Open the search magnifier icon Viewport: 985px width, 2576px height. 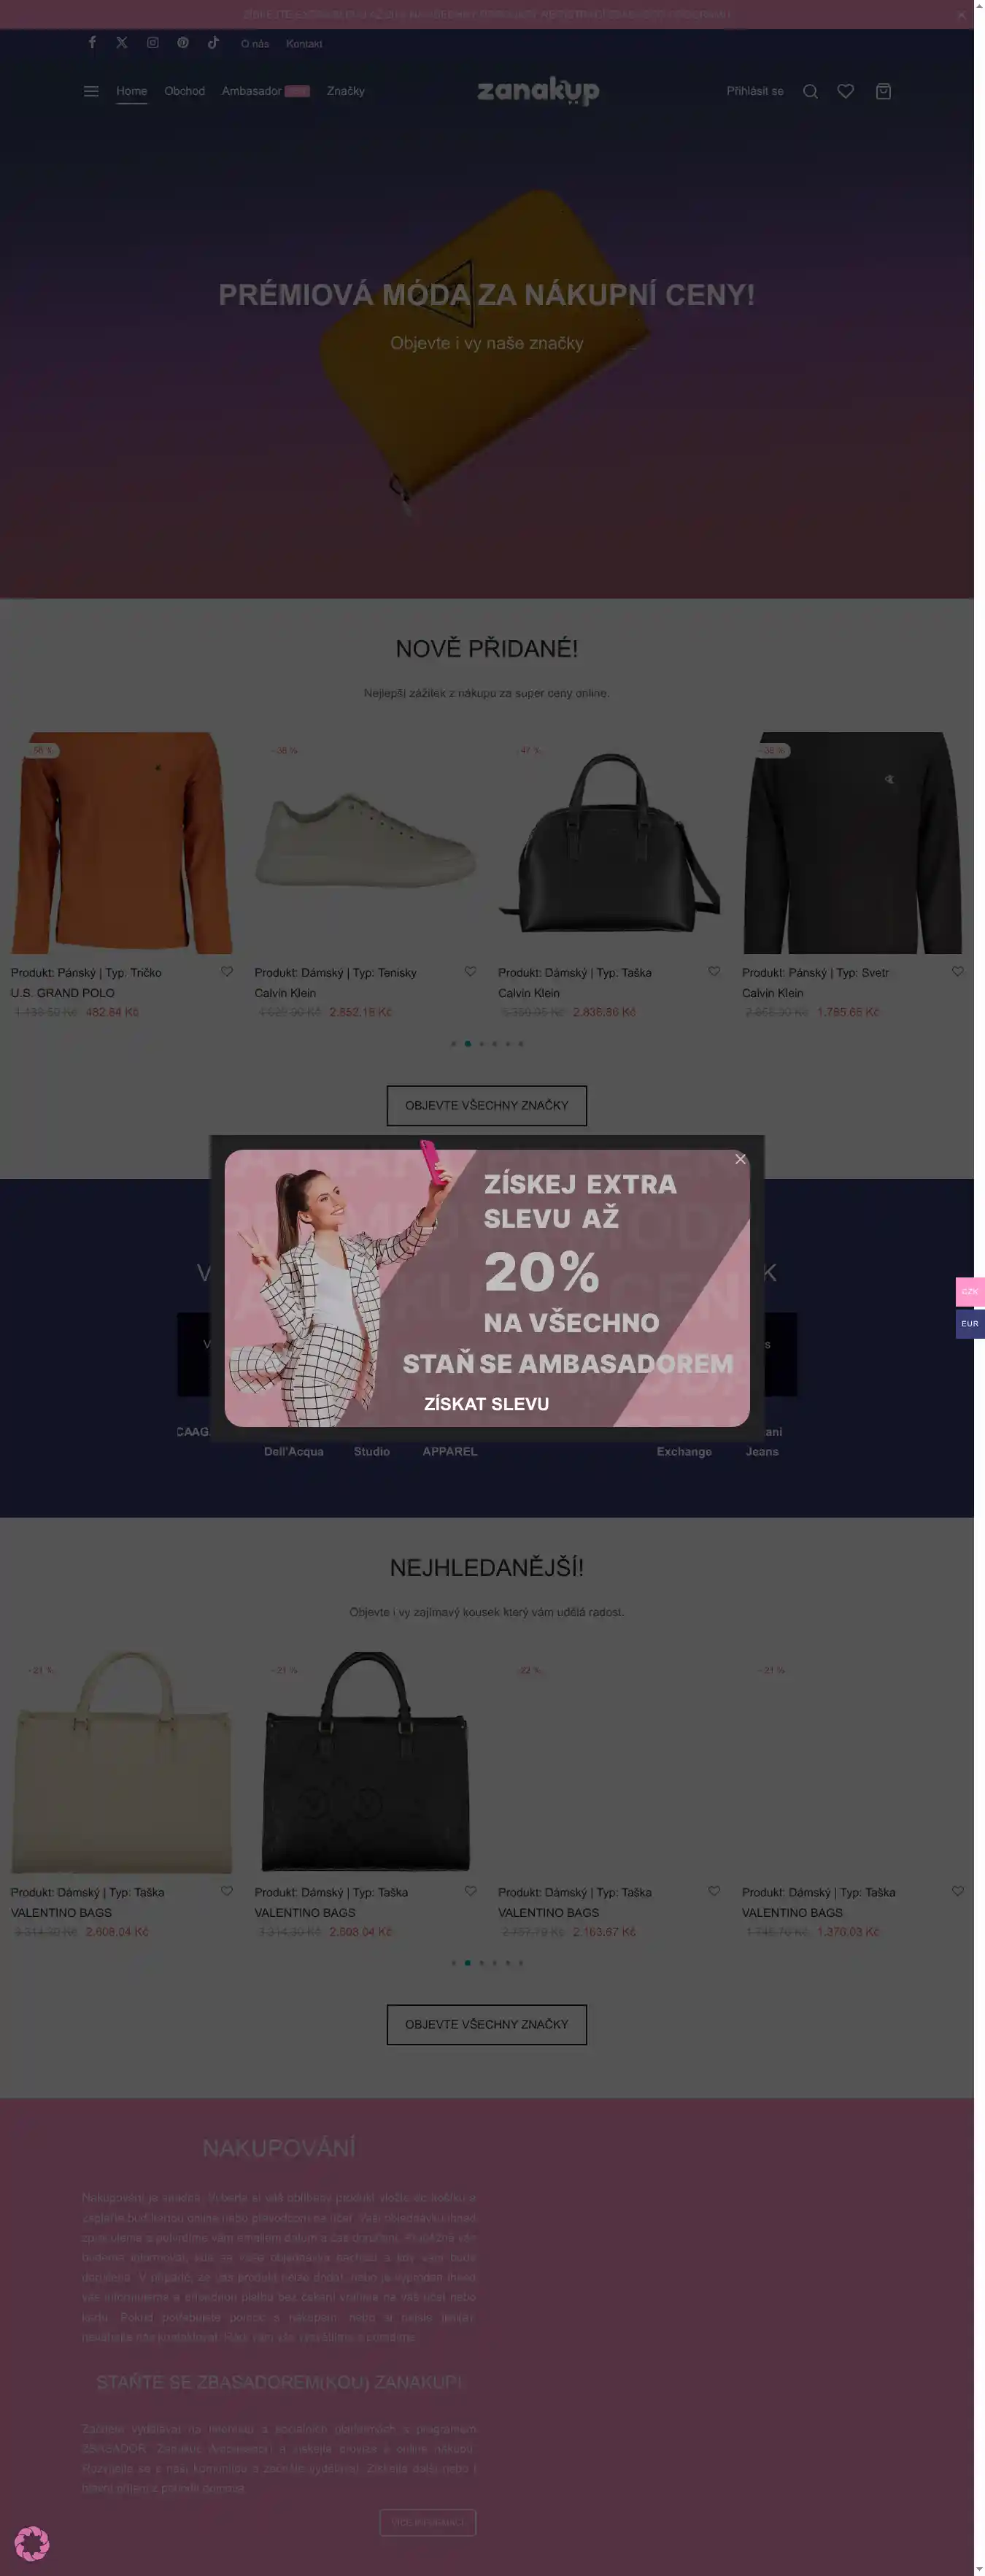(810, 91)
